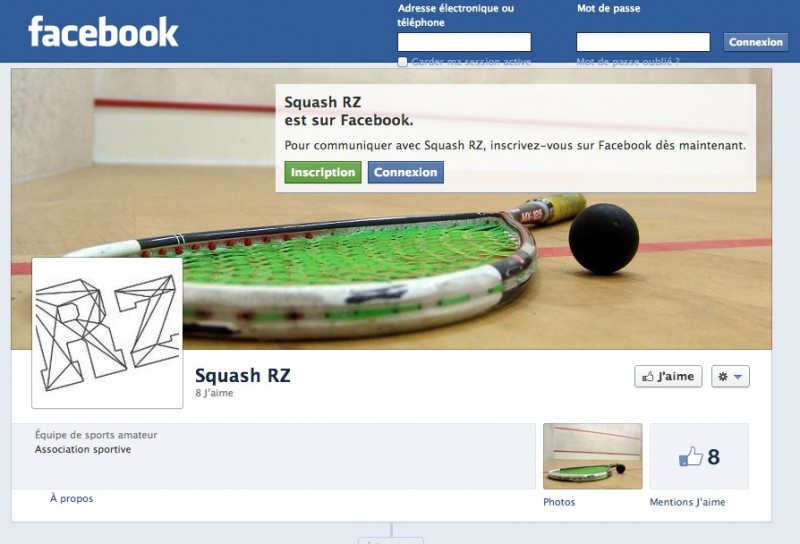Open the gear settings dropdown
The height and width of the screenshot is (544, 800).
(x=730, y=377)
